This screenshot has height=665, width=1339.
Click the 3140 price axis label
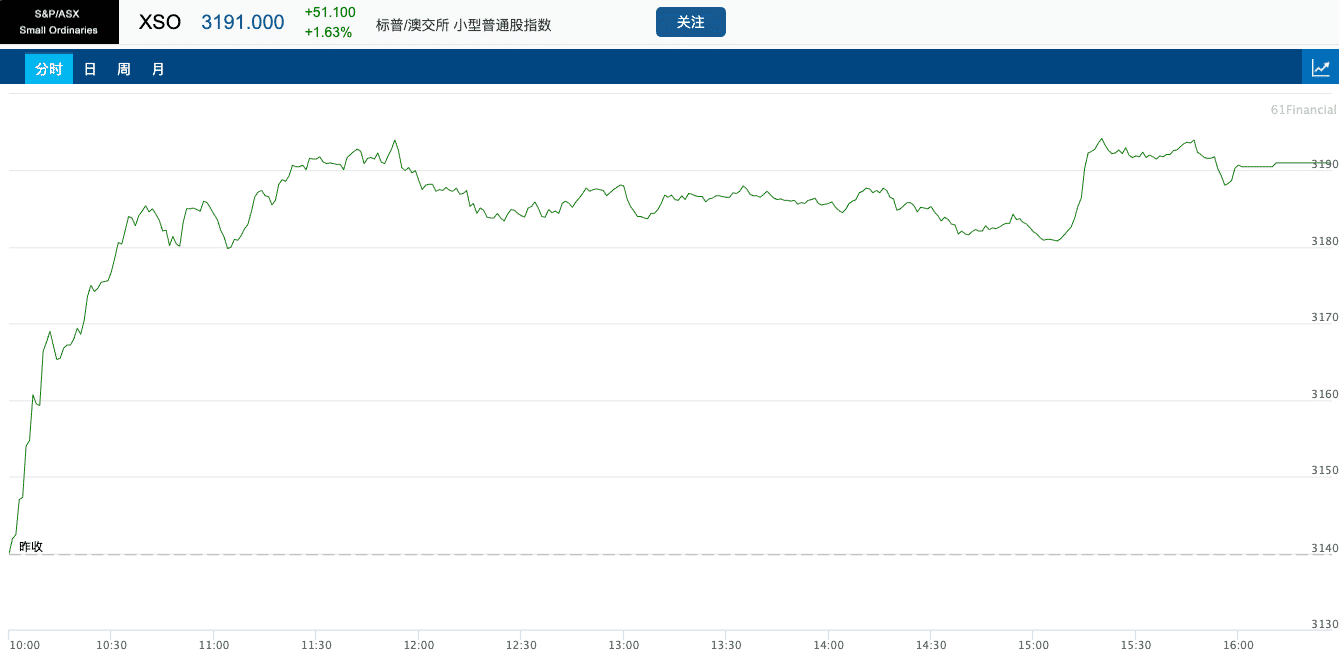click(x=1324, y=547)
